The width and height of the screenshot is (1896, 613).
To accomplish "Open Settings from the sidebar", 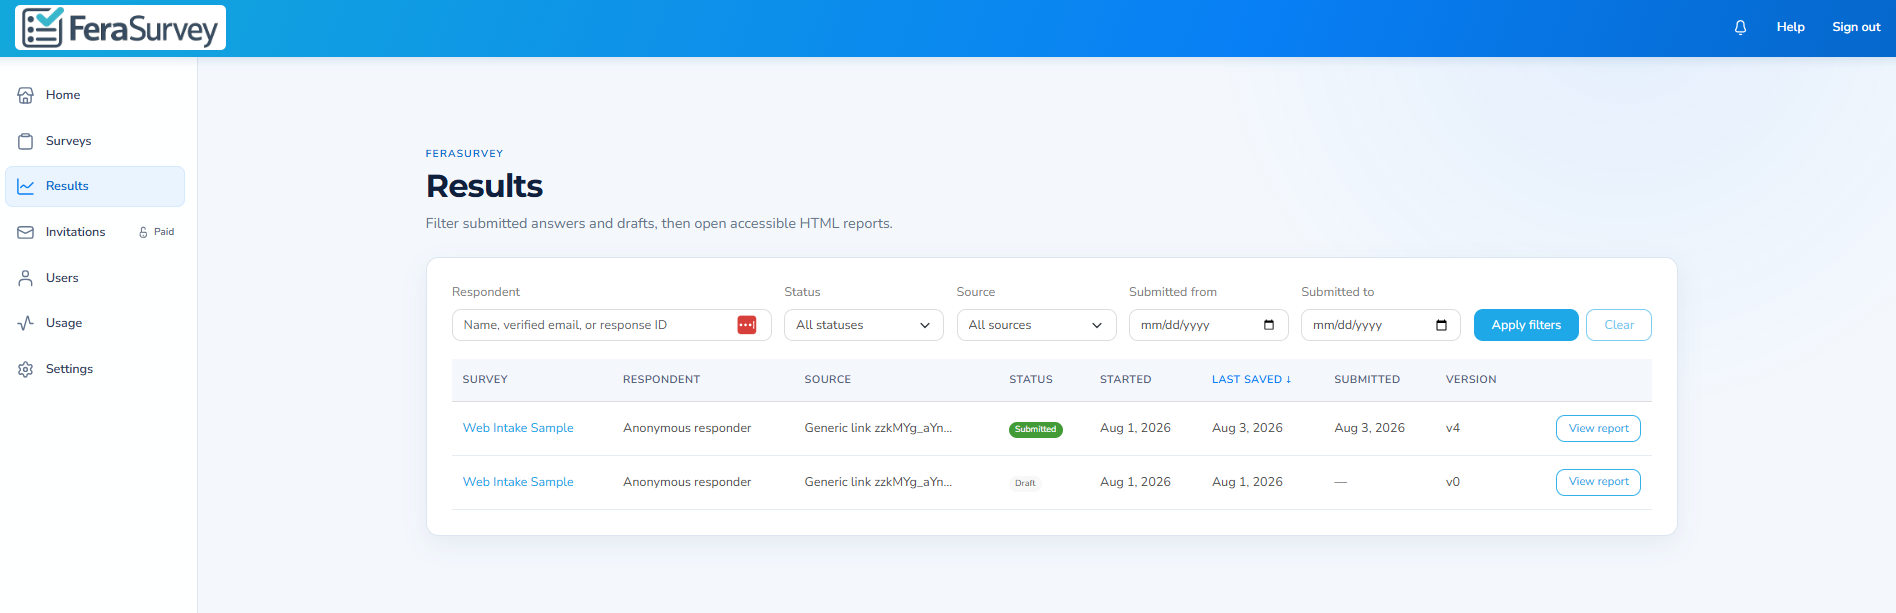I will point(95,369).
